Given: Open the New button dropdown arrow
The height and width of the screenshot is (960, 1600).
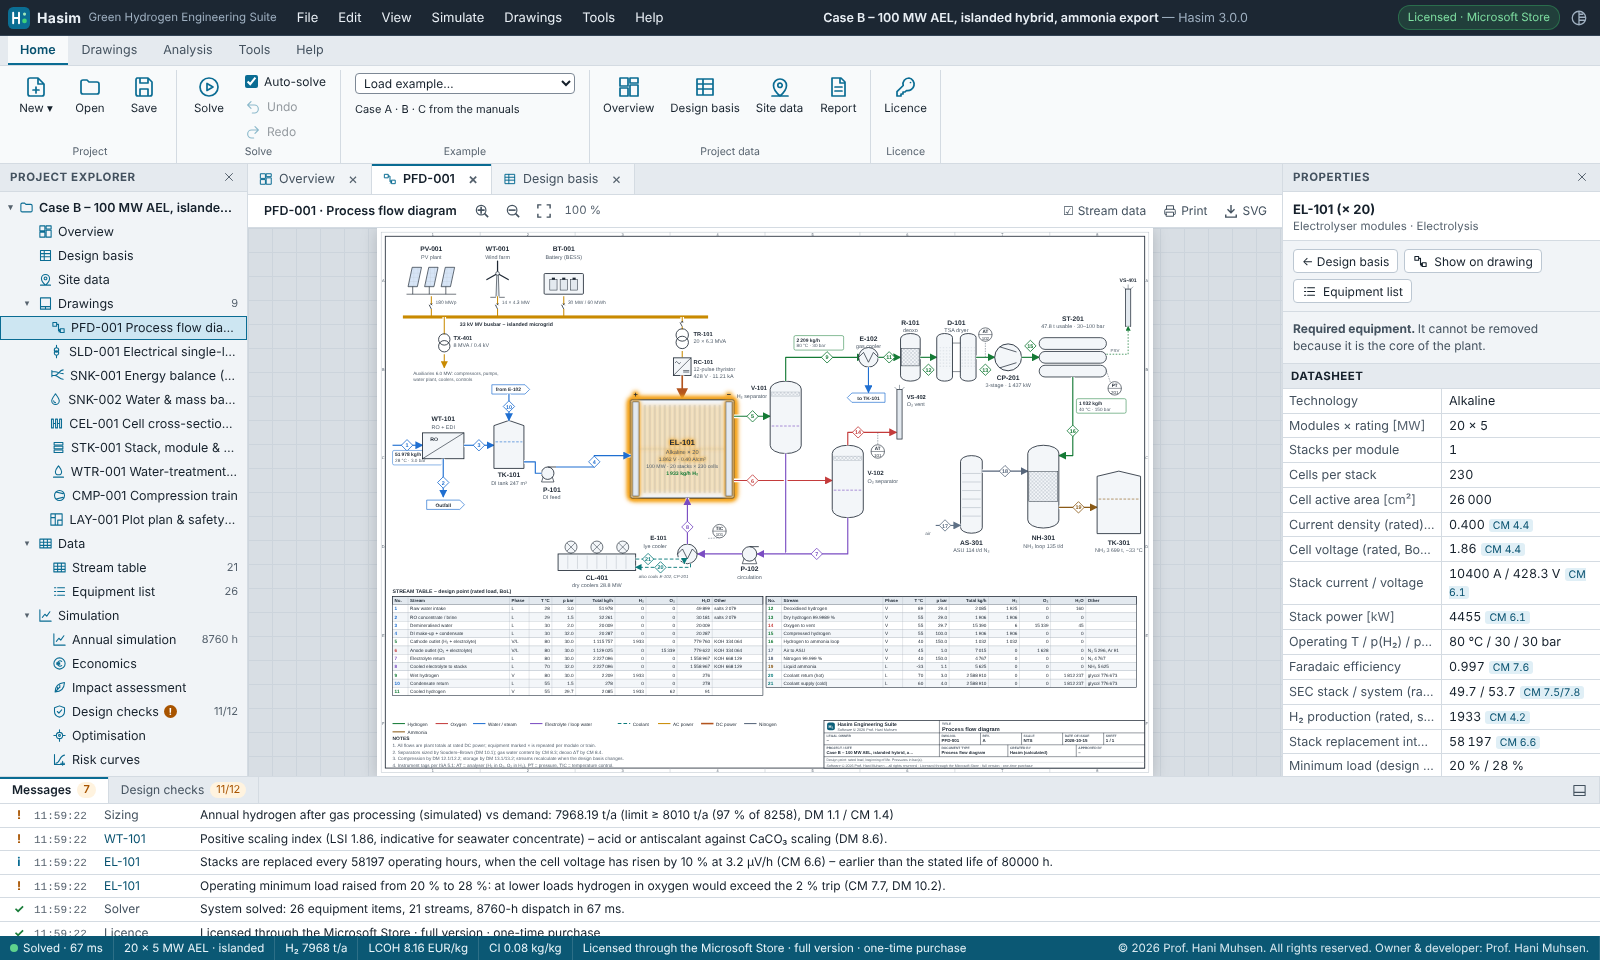Looking at the screenshot, I should point(50,109).
